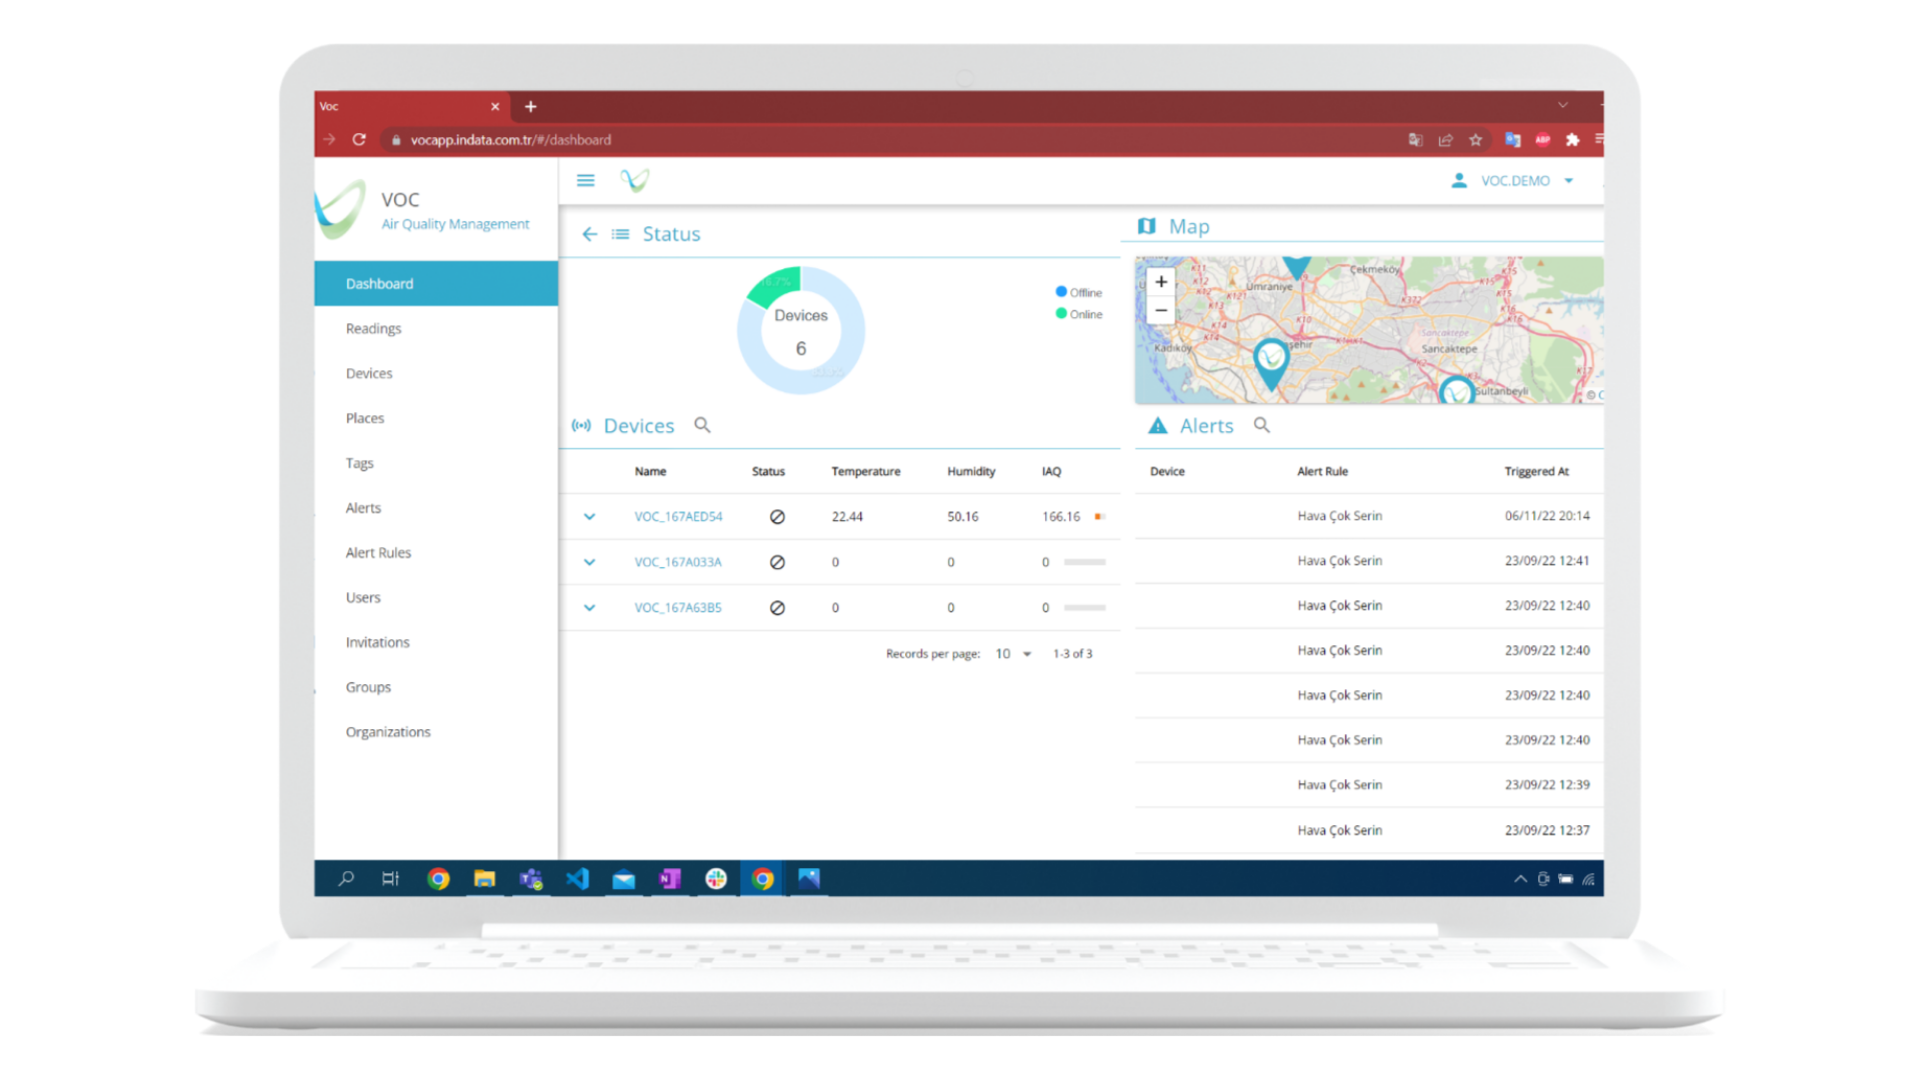This screenshot has height=1080, width=1920.
Task: Open the Alerts search magnifier icon
Action: pyautogui.click(x=1261, y=425)
